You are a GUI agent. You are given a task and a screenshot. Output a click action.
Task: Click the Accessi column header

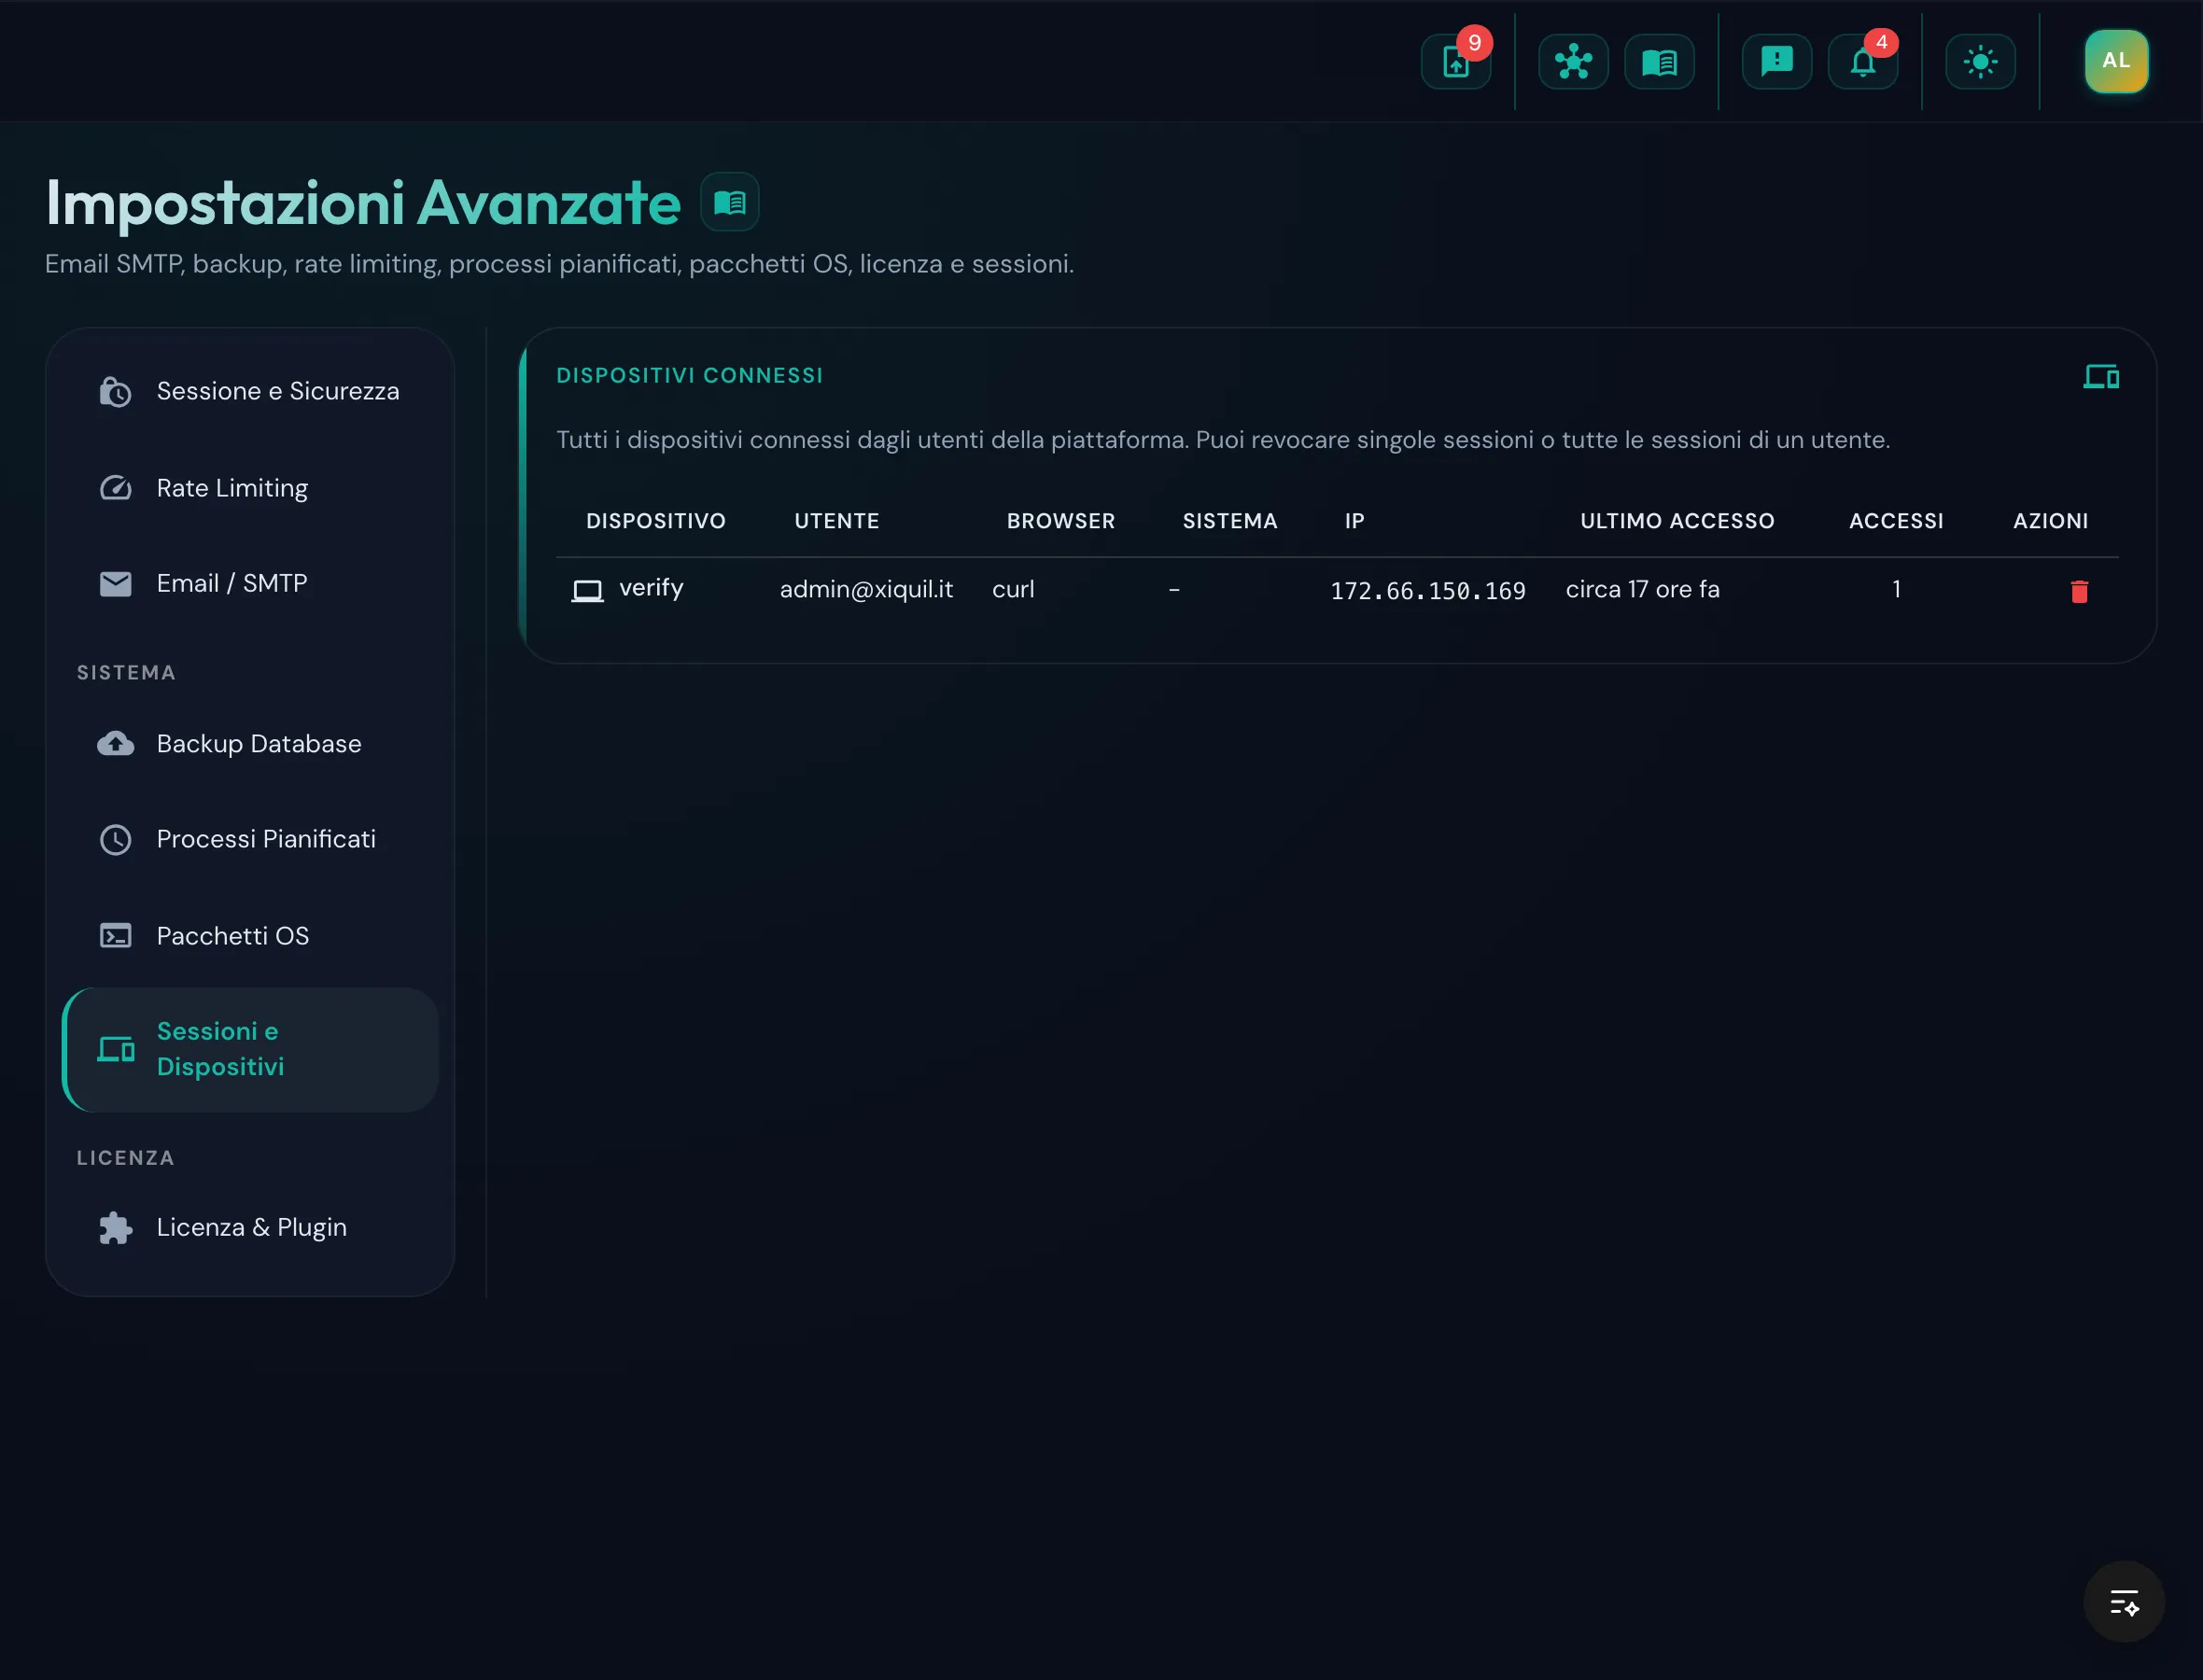(1896, 521)
